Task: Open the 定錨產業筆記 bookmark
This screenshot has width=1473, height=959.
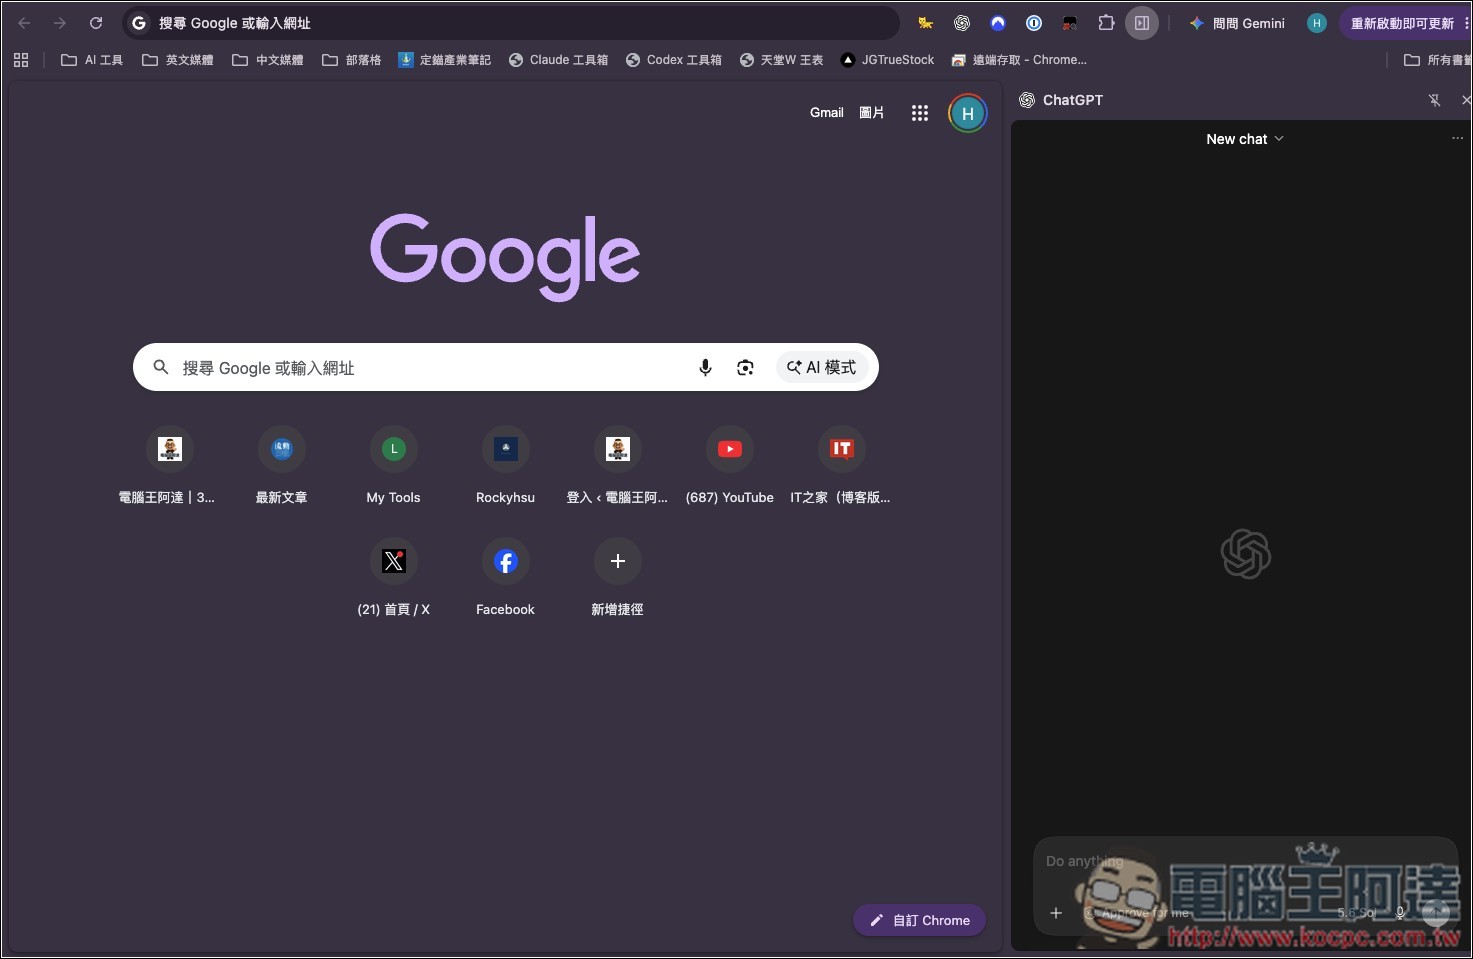Action: [445, 60]
